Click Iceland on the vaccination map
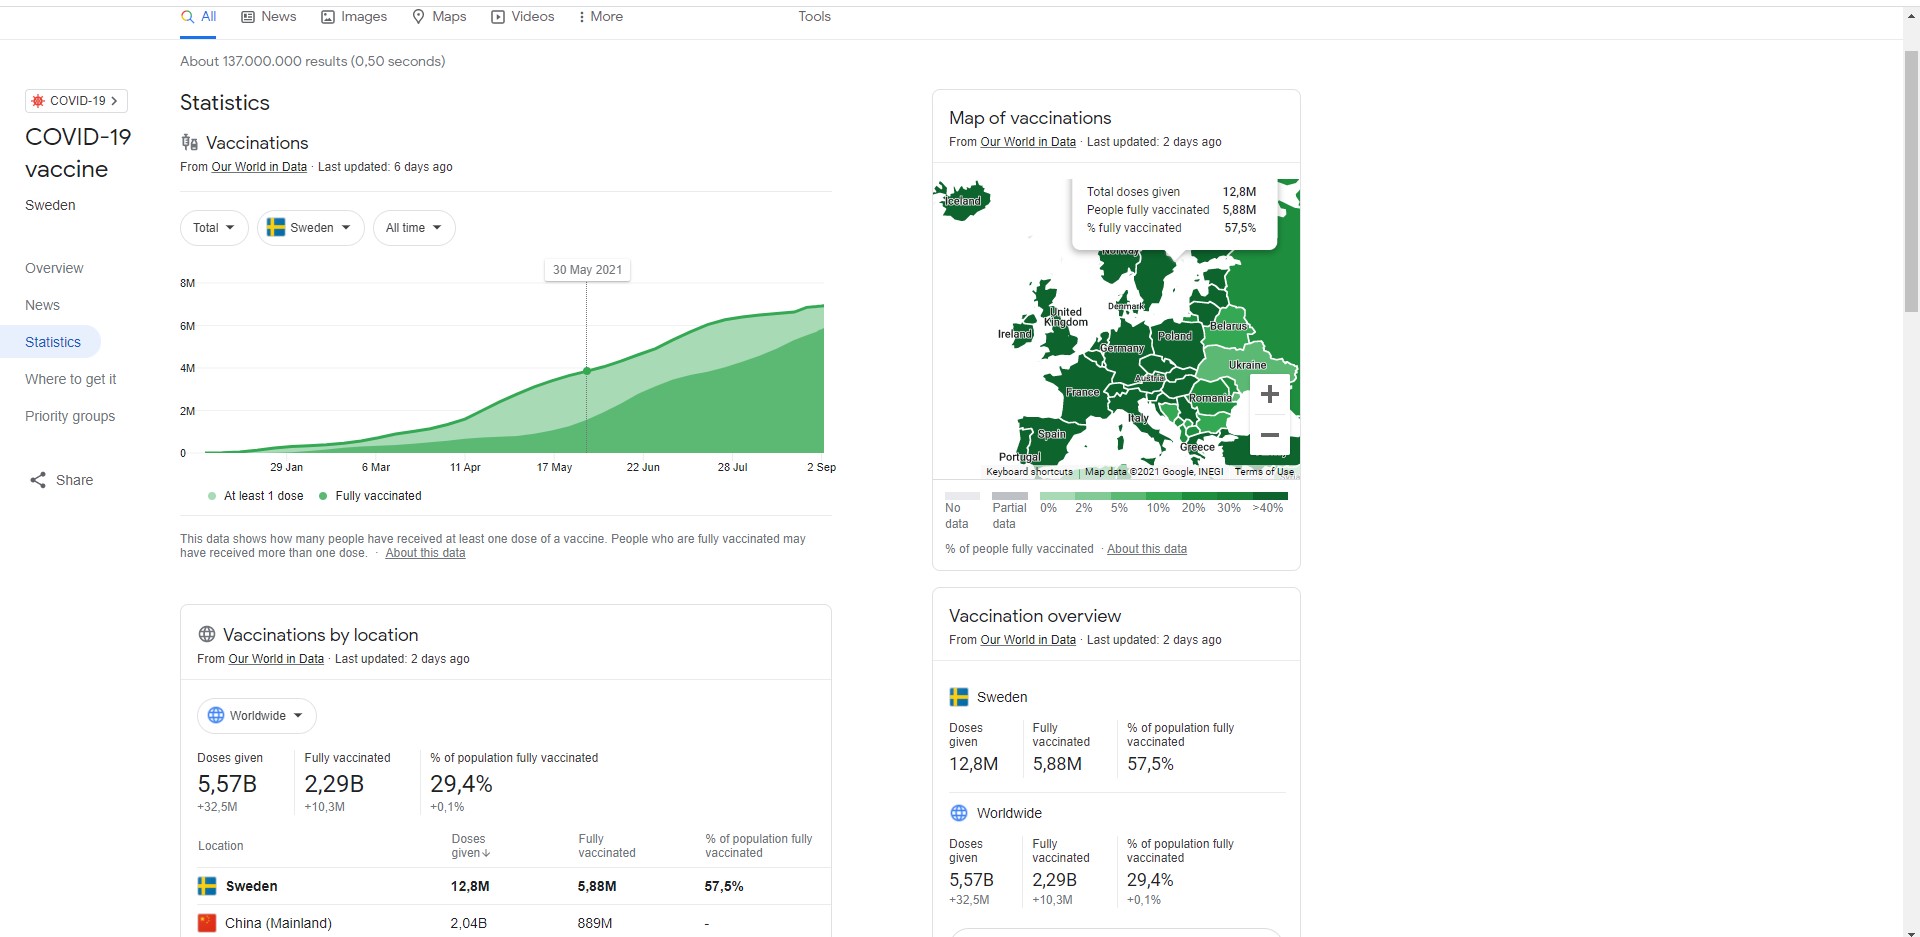1920x937 pixels. pos(963,201)
